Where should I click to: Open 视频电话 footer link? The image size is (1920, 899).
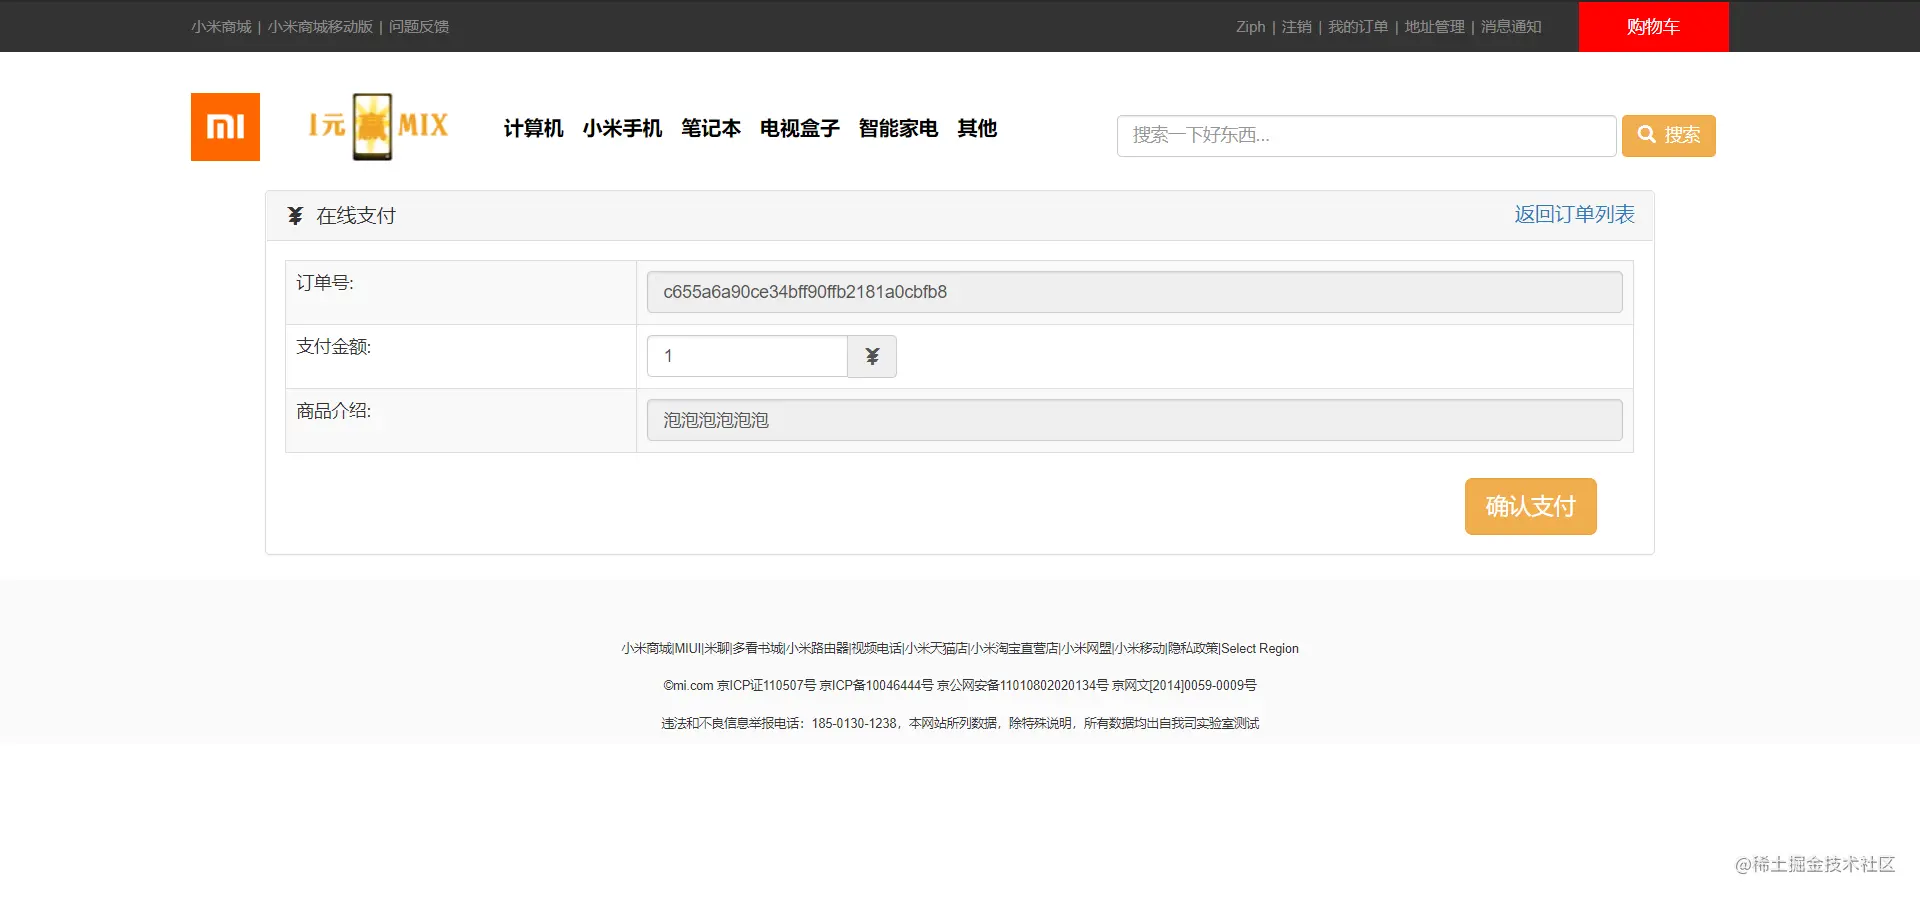click(877, 649)
